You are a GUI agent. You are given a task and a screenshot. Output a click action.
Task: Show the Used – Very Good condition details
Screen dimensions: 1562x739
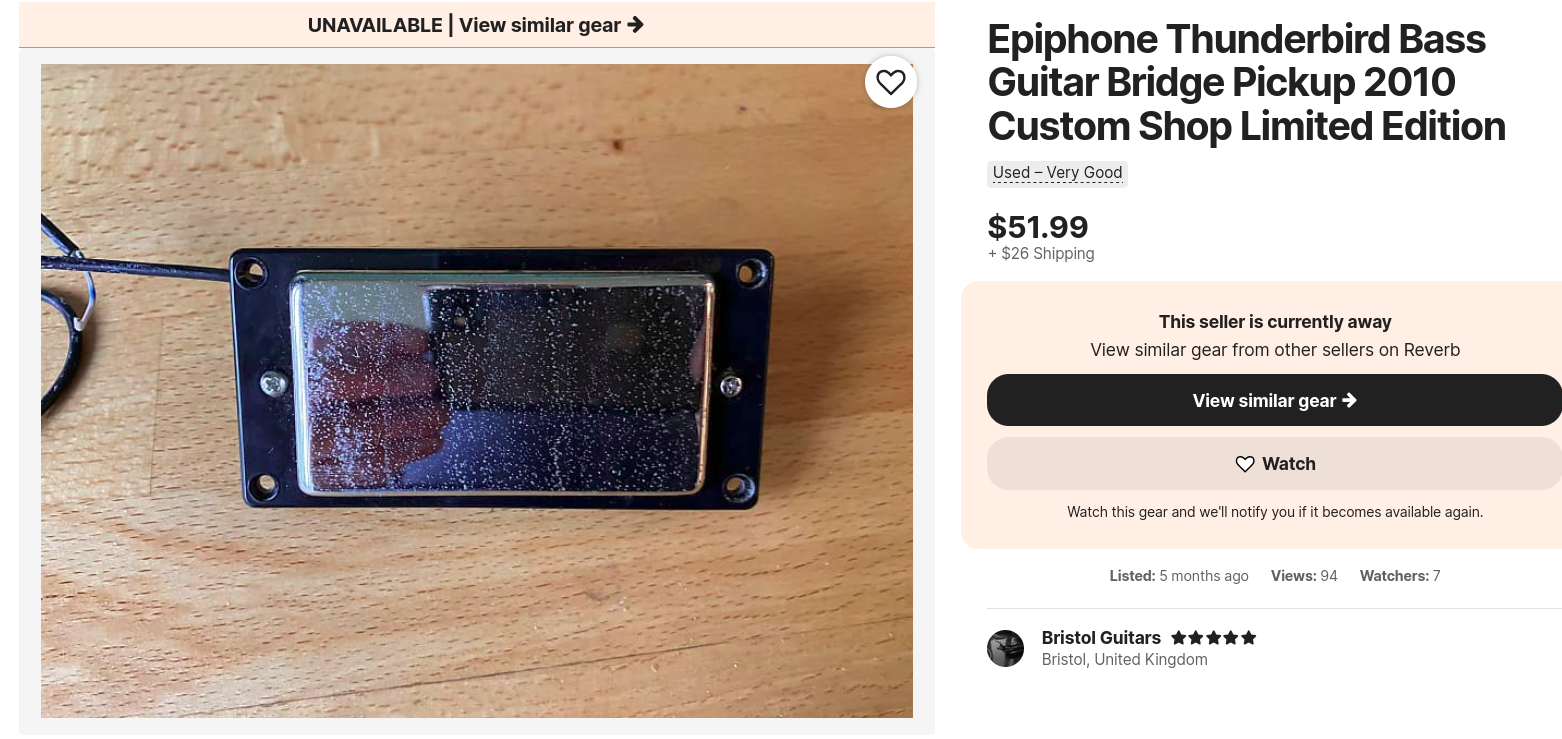pos(1057,173)
